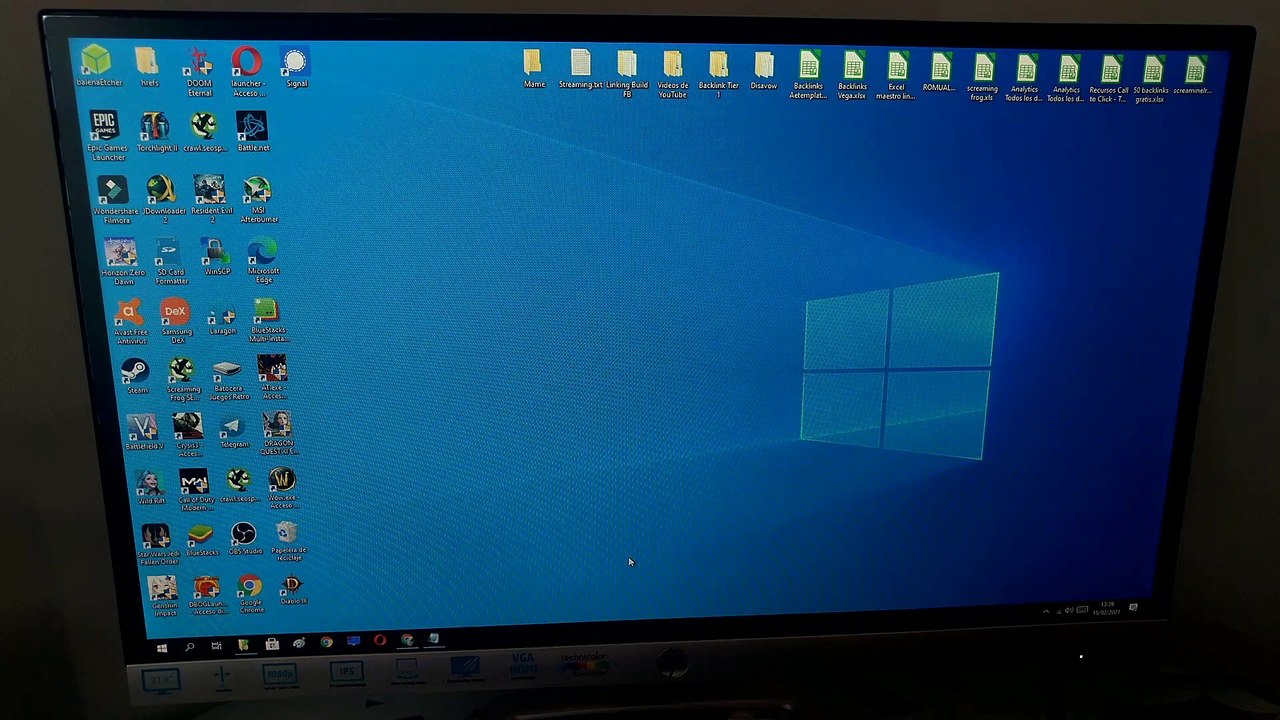Open the Mame folder
This screenshot has height=720, width=1280.
[533, 69]
